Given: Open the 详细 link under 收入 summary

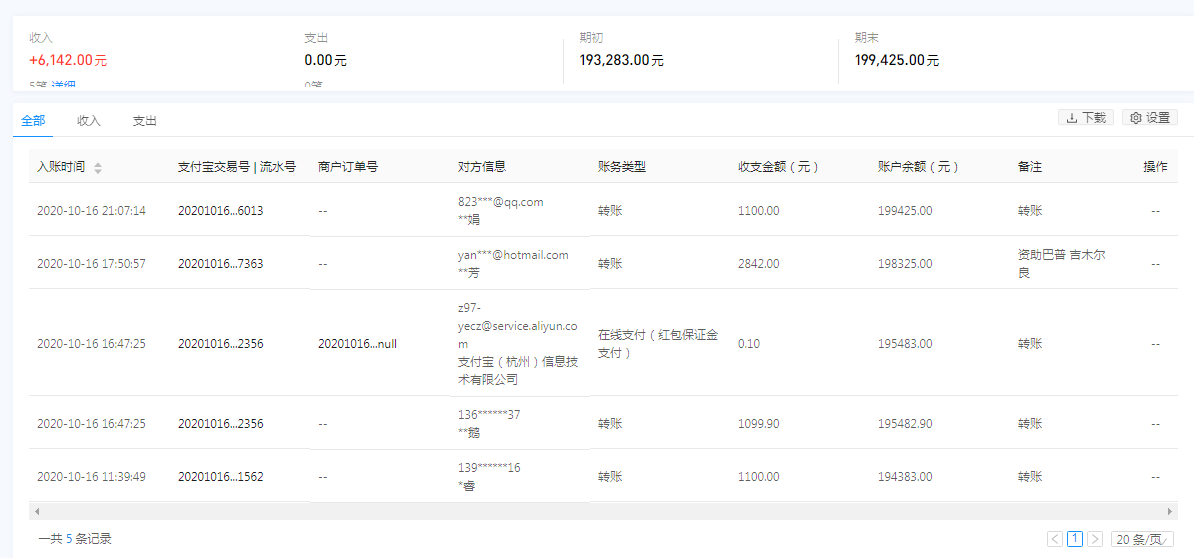Looking at the screenshot, I should coord(64,86).
